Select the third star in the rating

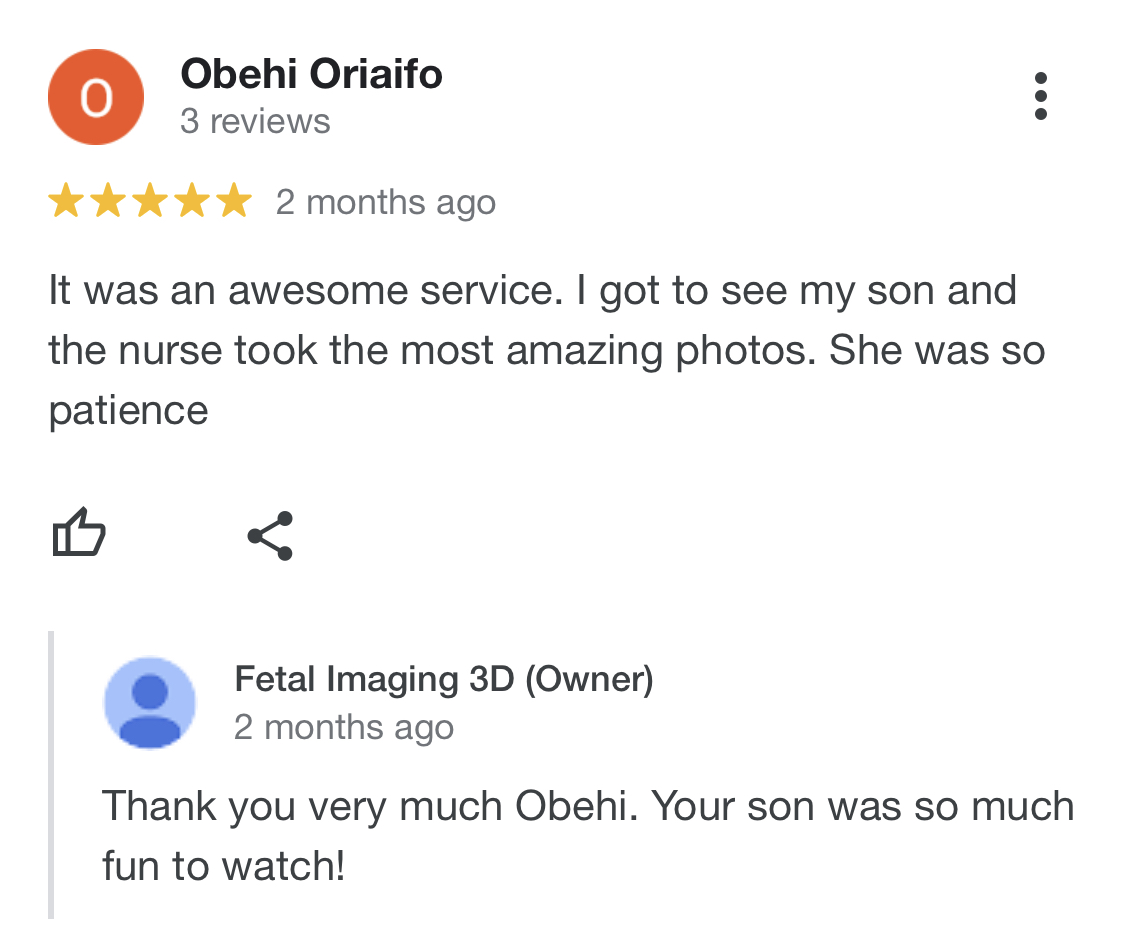(x=150, y=201)
